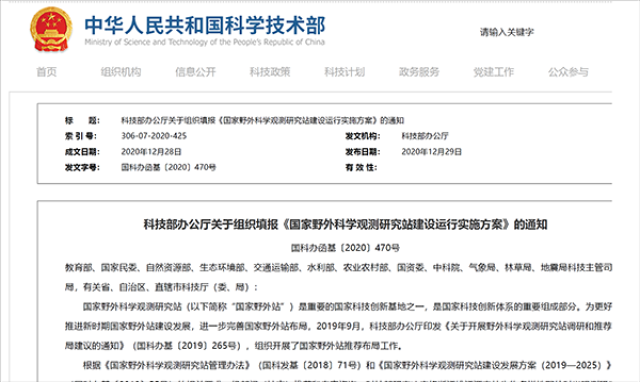
Task: Open the 首页 home menu item
Action: pyautogui.click(x=47, y=72)
